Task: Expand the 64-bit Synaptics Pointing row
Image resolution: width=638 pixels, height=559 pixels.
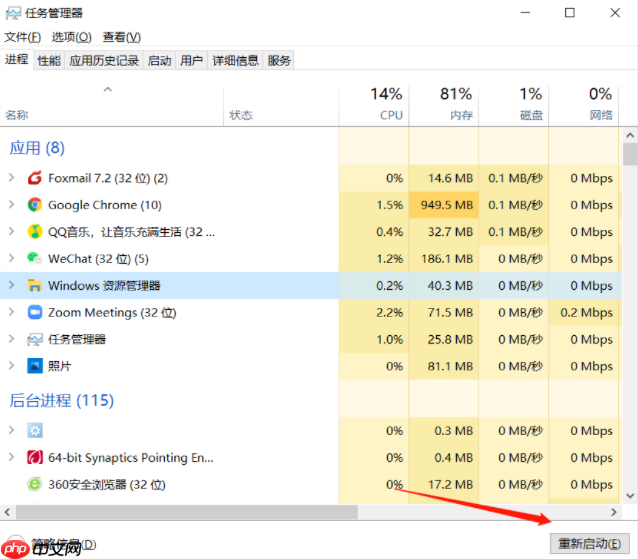Action: point(11,457)
